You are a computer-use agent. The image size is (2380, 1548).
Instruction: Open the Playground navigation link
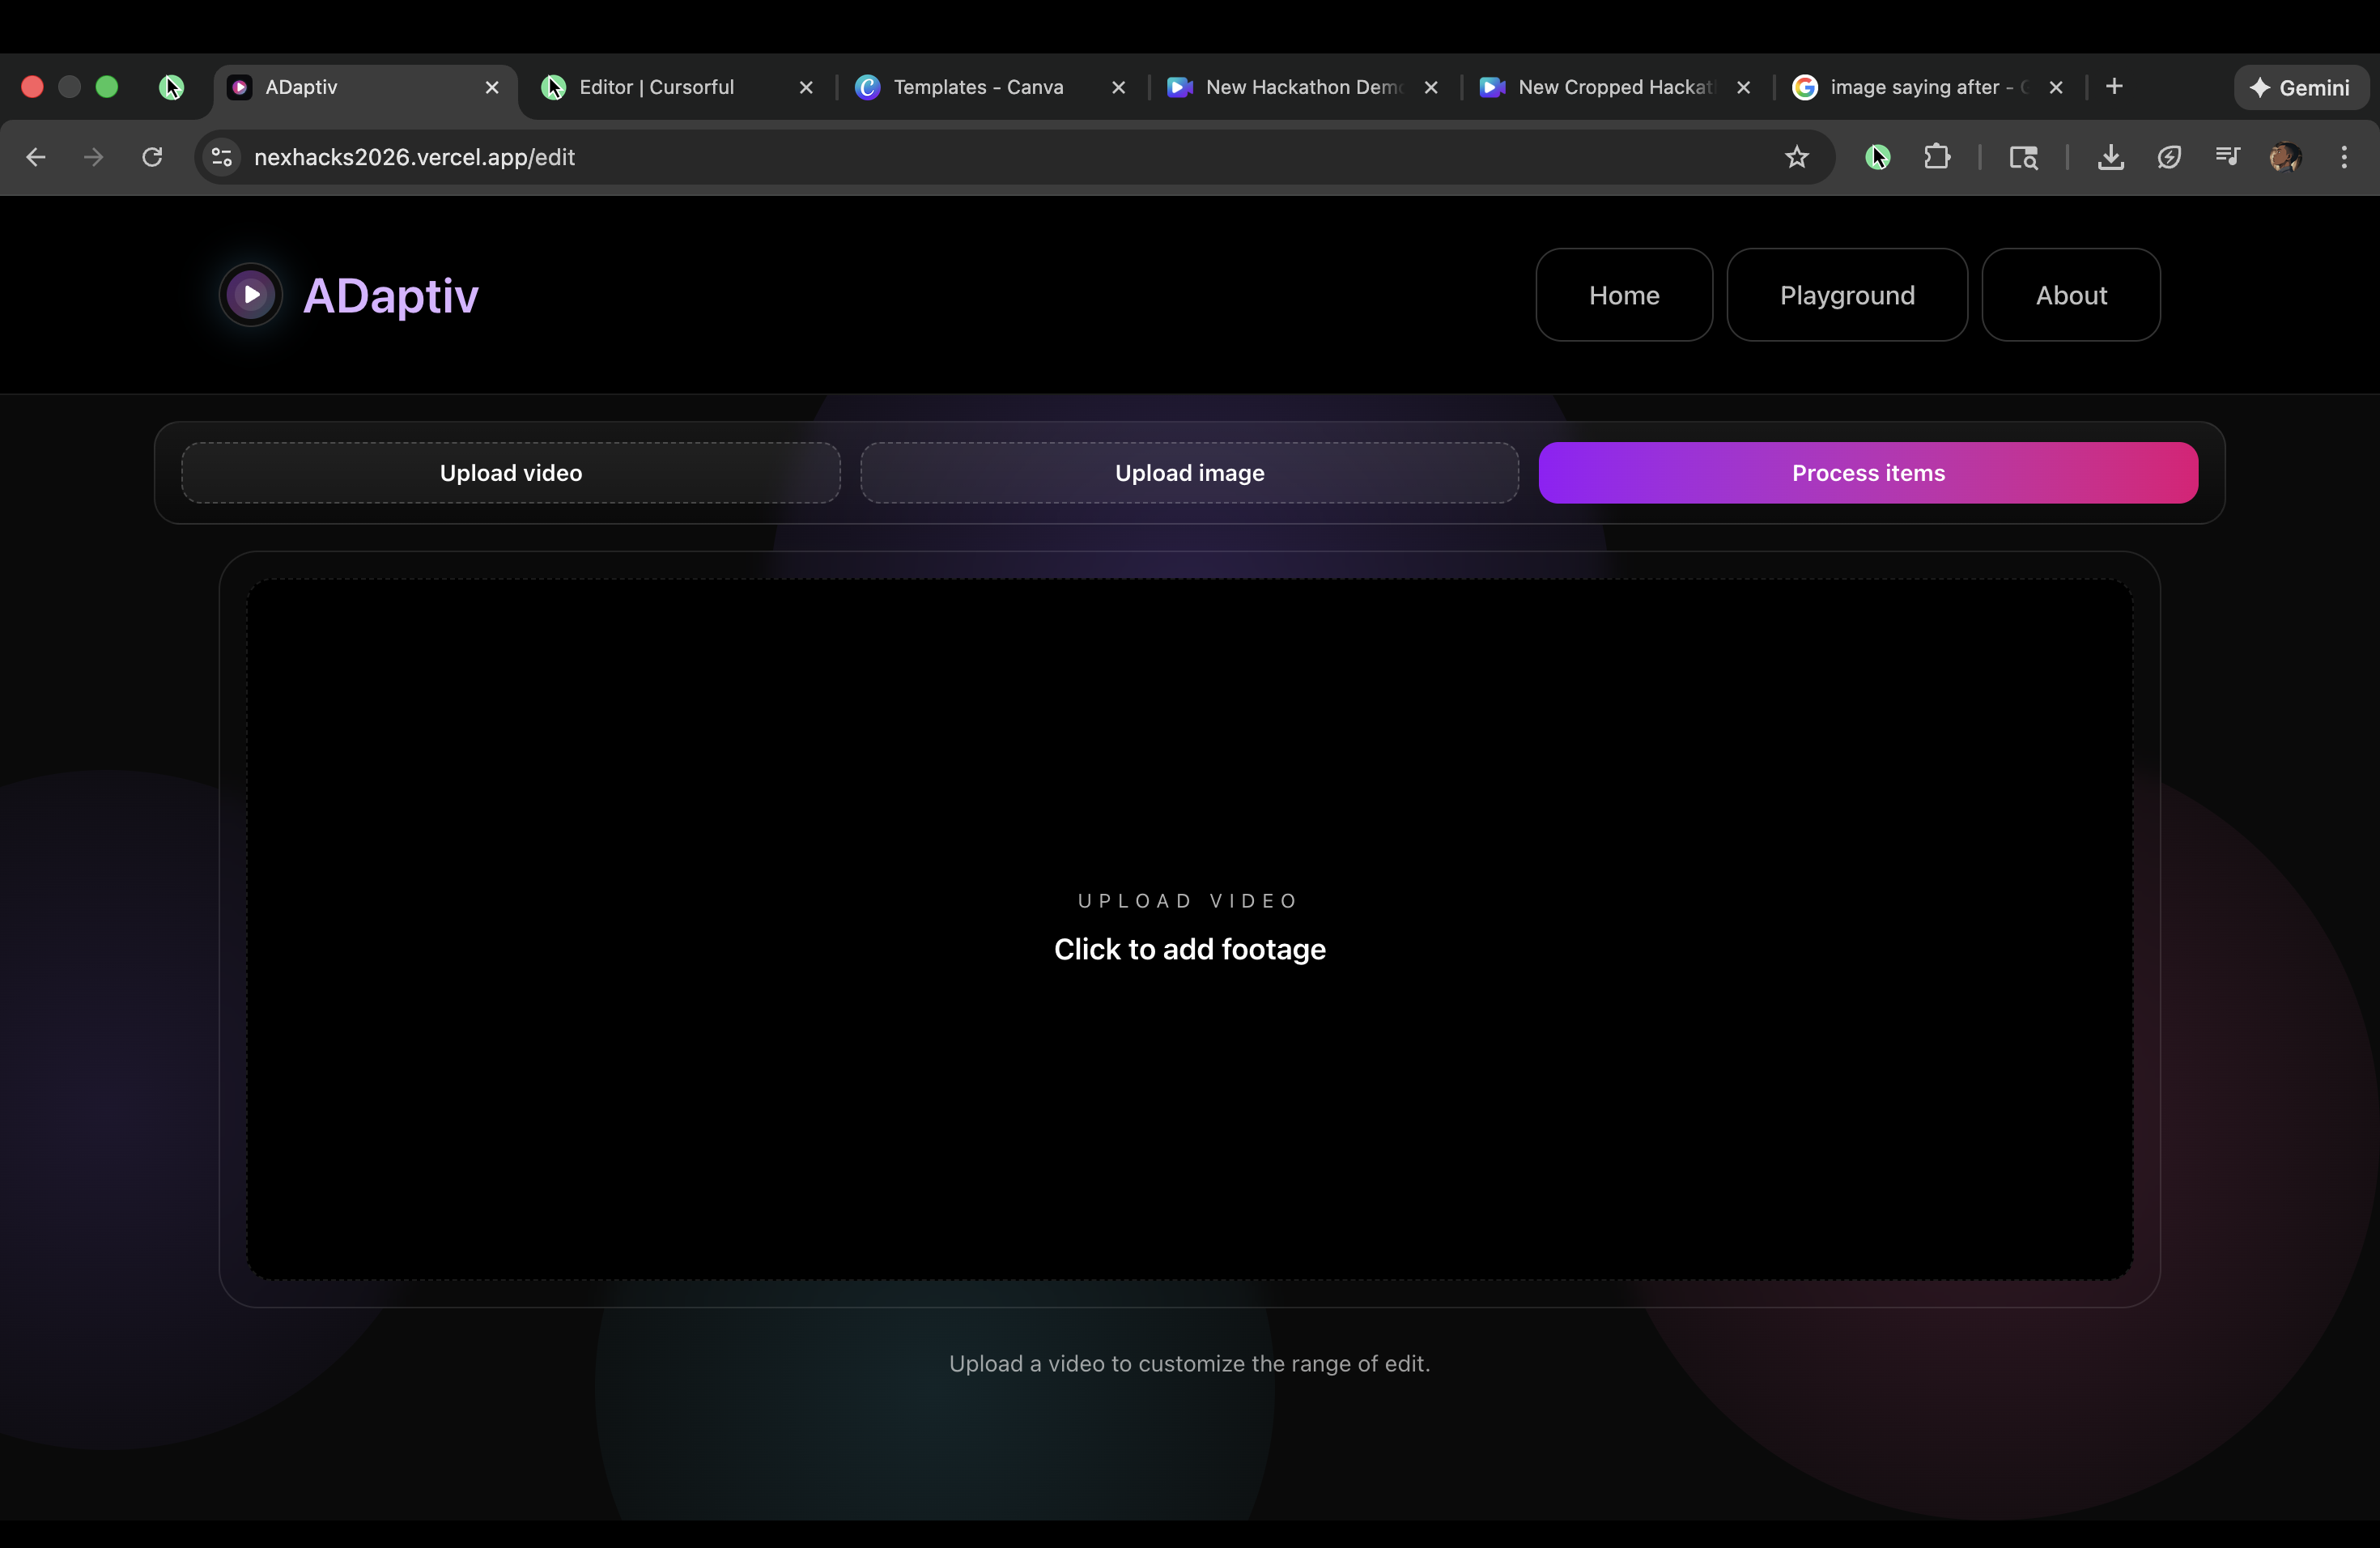[1846, 295]
